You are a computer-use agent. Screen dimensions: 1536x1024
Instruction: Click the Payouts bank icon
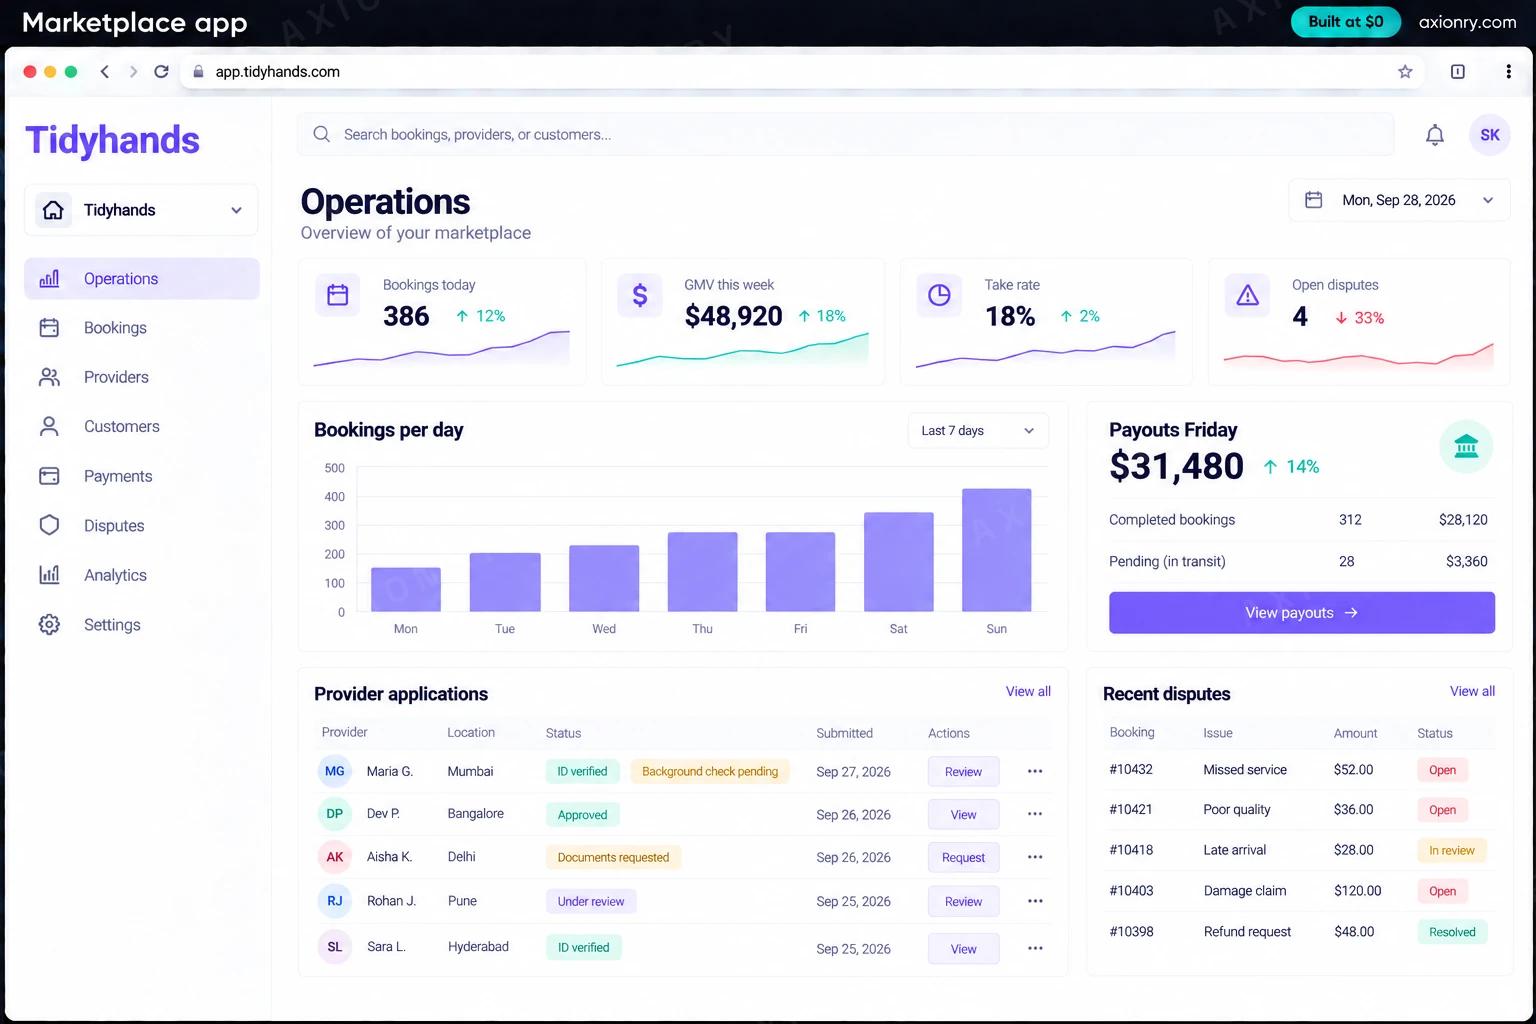click(x=1466, y=446)
